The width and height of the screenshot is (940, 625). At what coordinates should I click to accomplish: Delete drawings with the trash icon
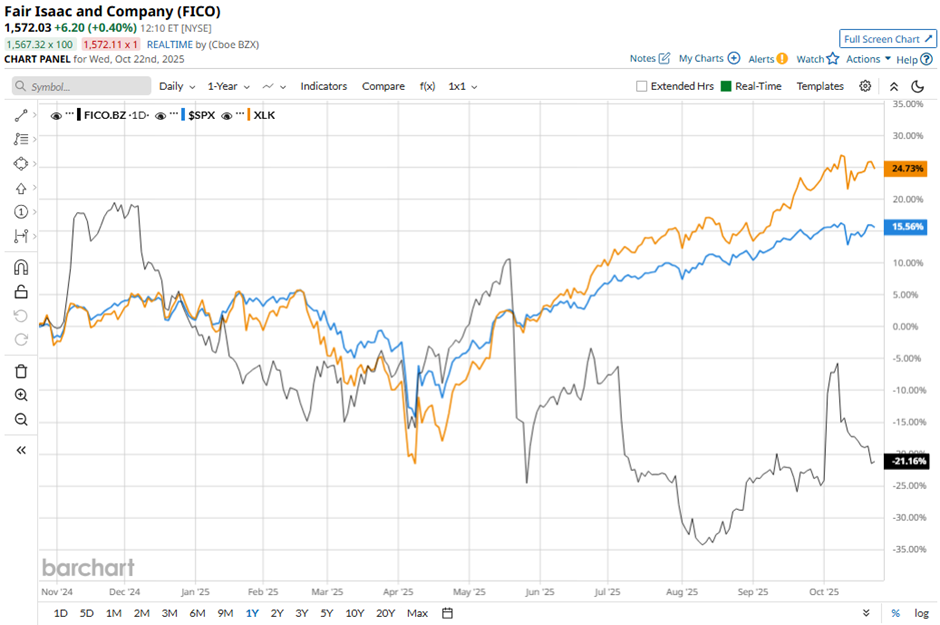point(21,371)
